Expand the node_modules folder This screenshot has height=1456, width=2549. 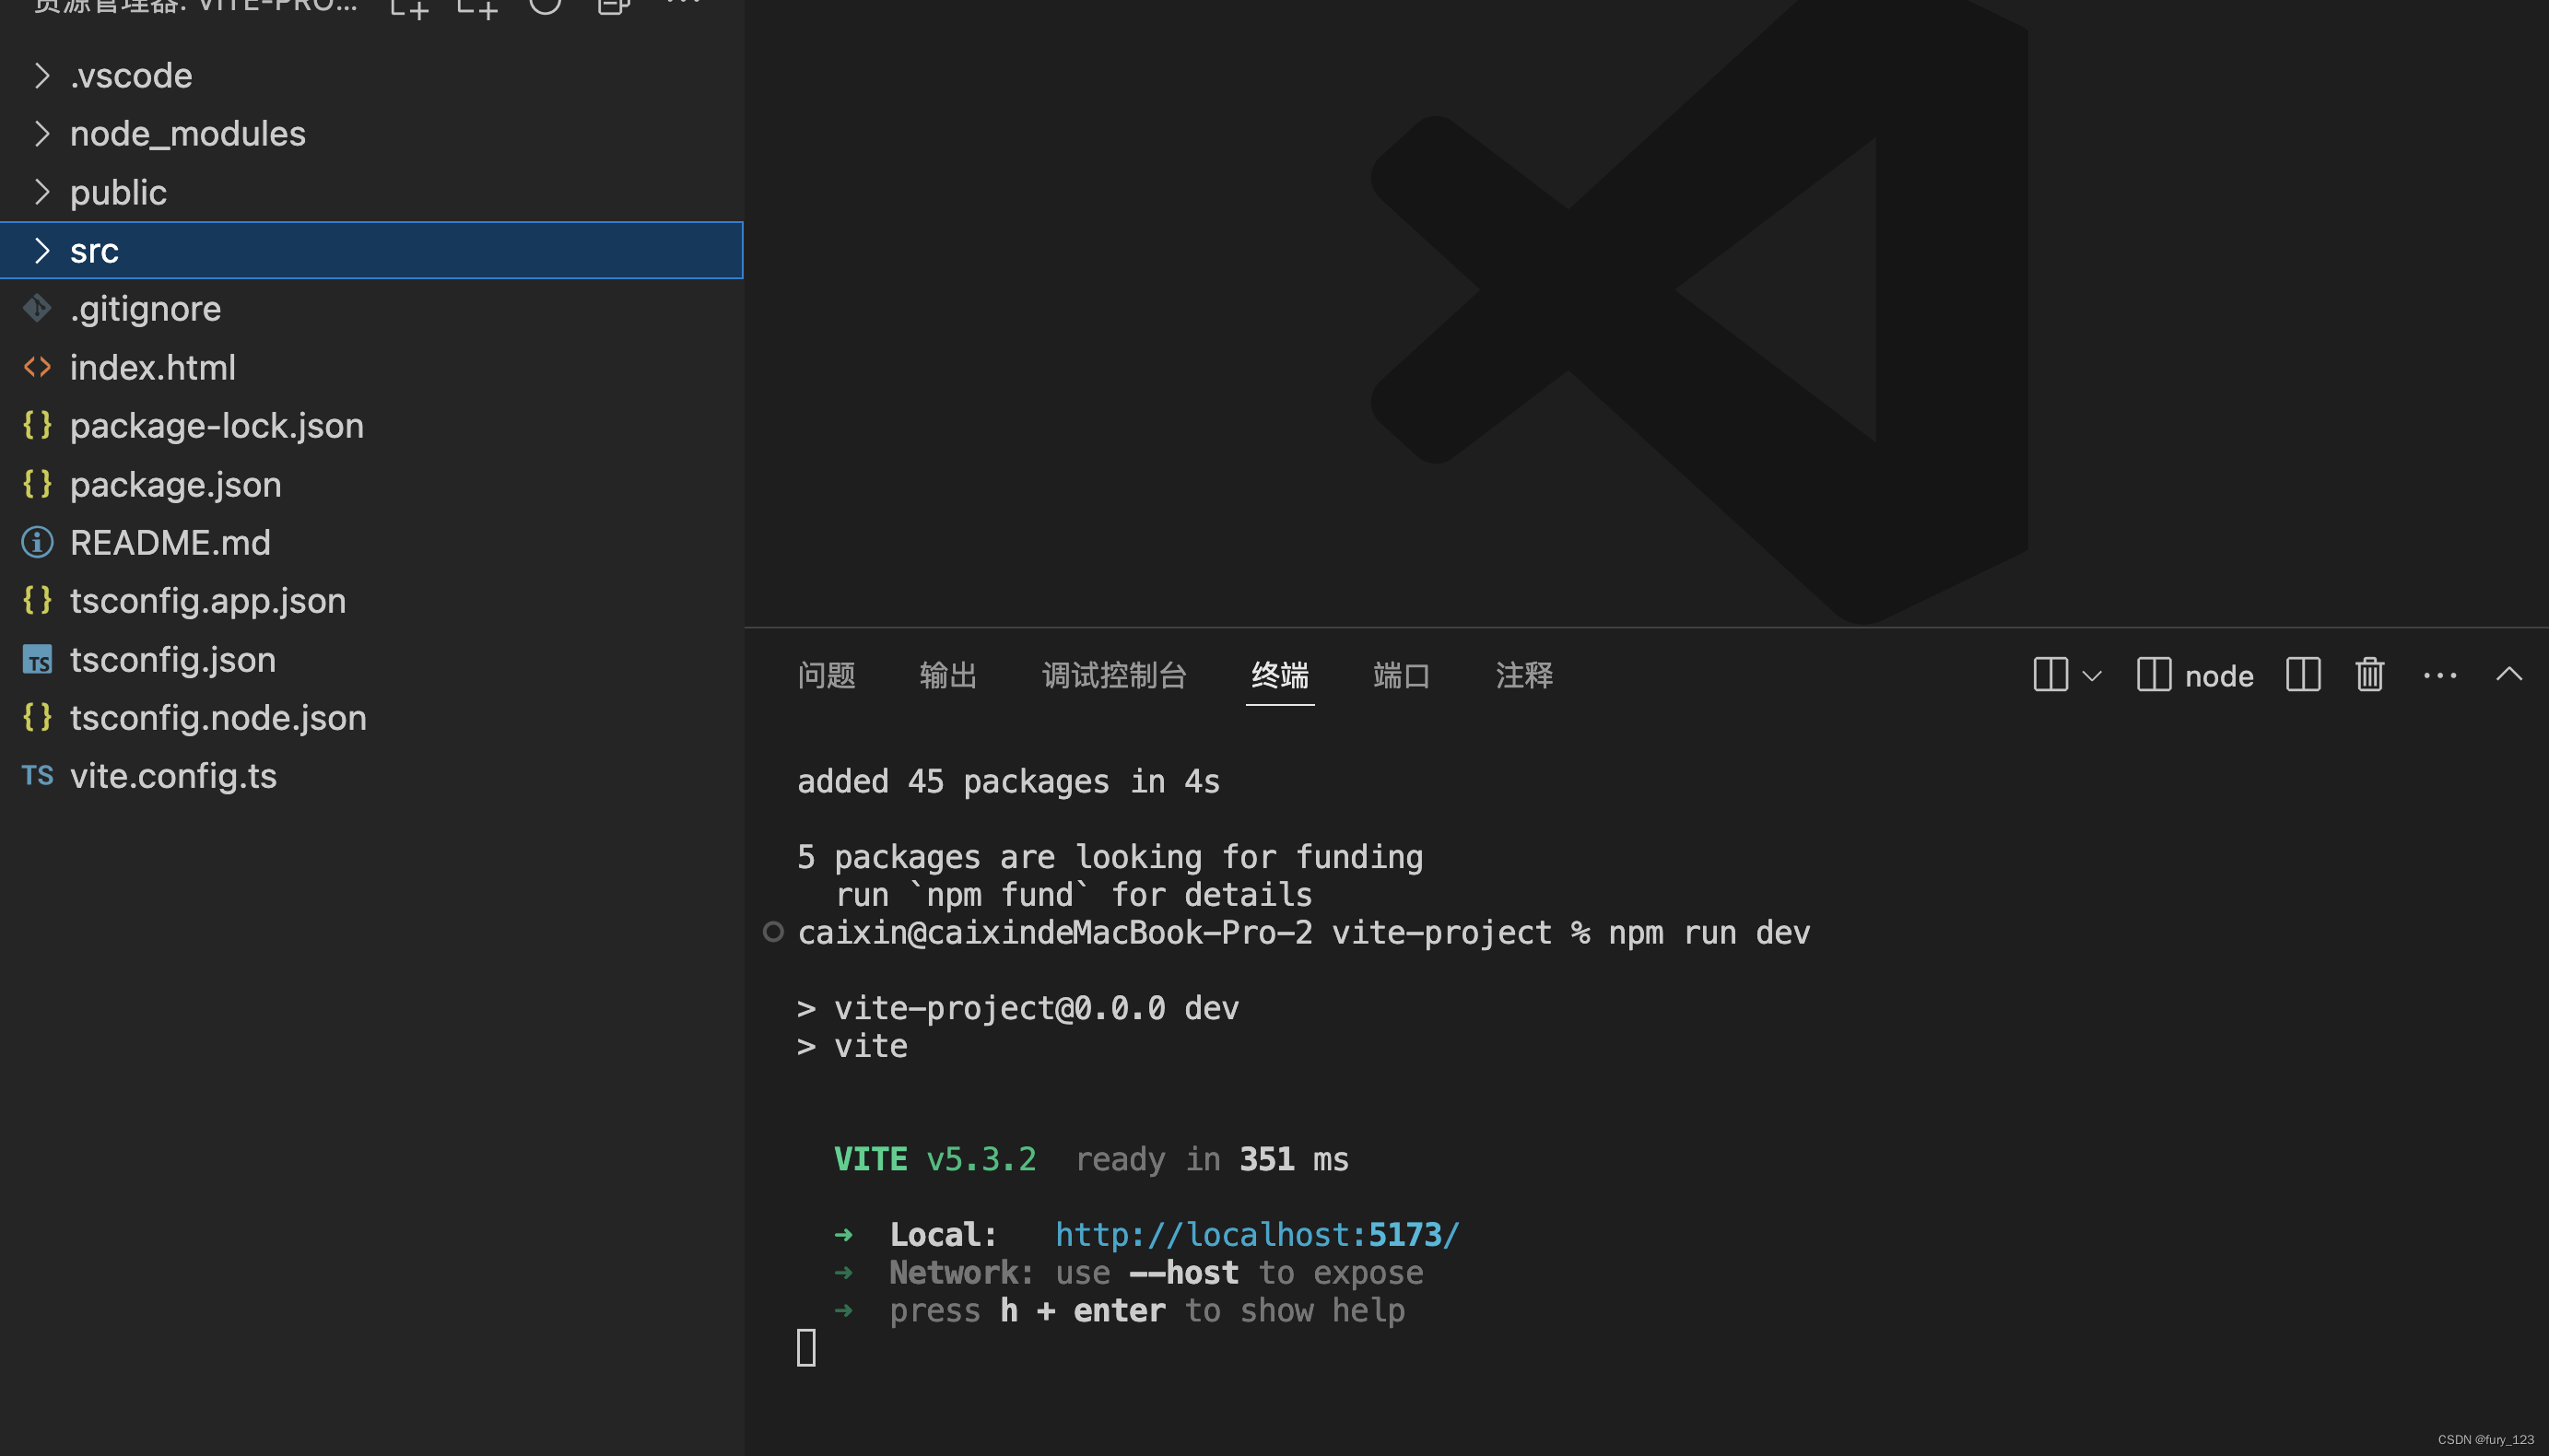coord(187,133)
